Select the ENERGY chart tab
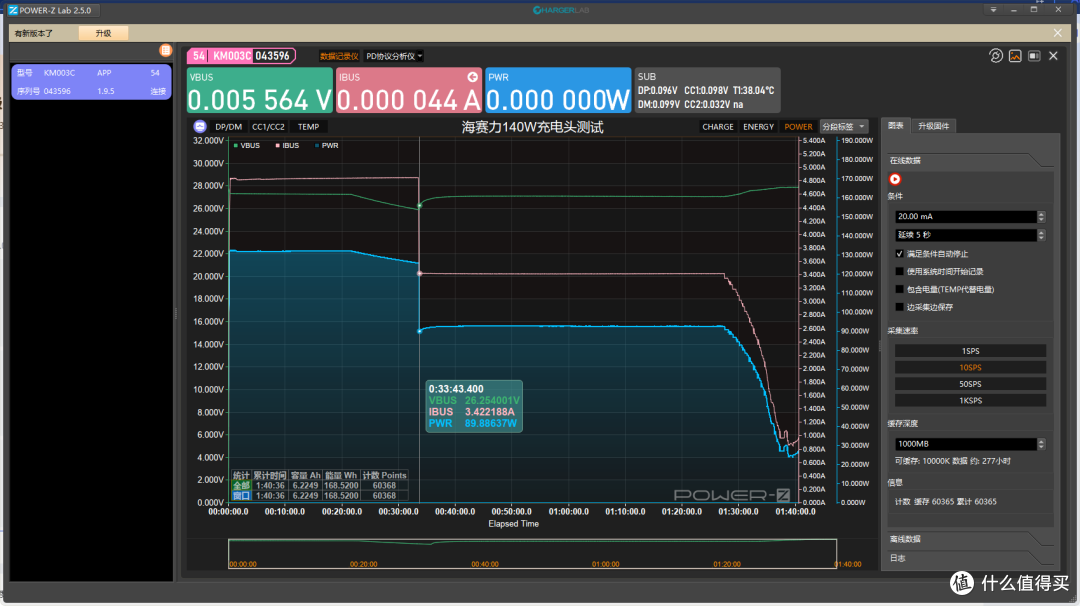 [758, 127]
